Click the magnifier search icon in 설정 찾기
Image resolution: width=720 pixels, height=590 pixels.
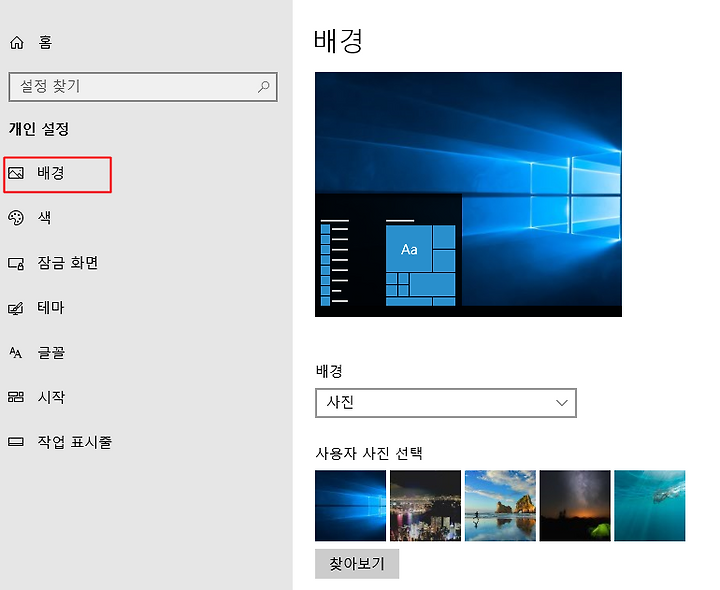264,86
